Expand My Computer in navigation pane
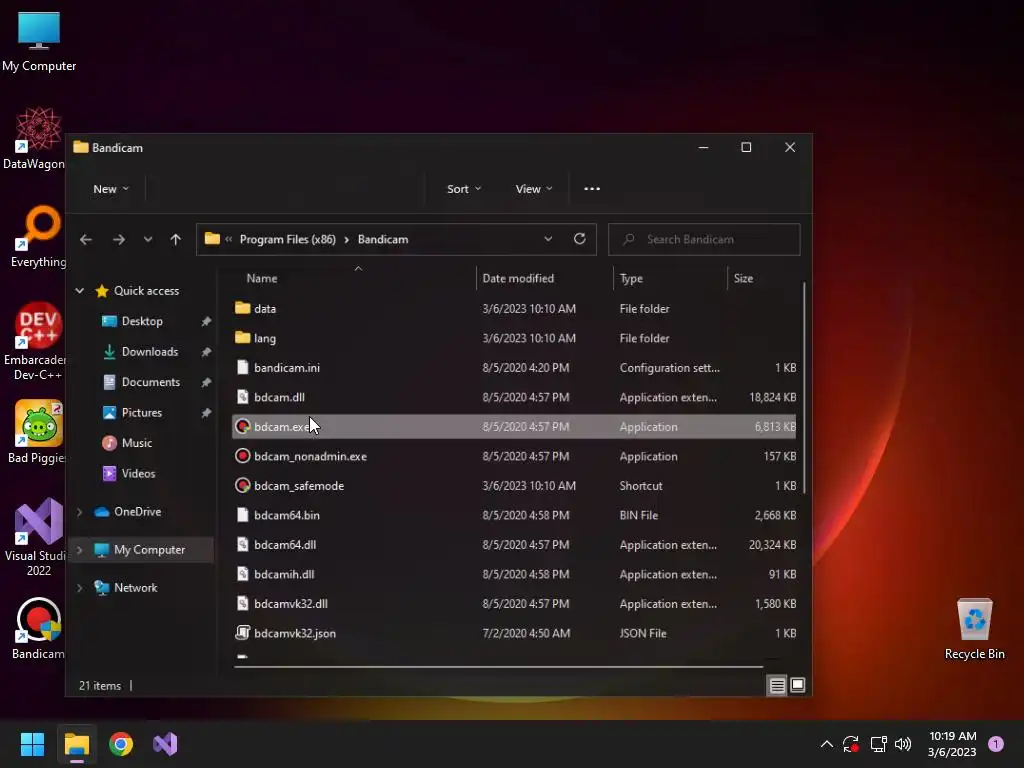 tap(80, 550)
